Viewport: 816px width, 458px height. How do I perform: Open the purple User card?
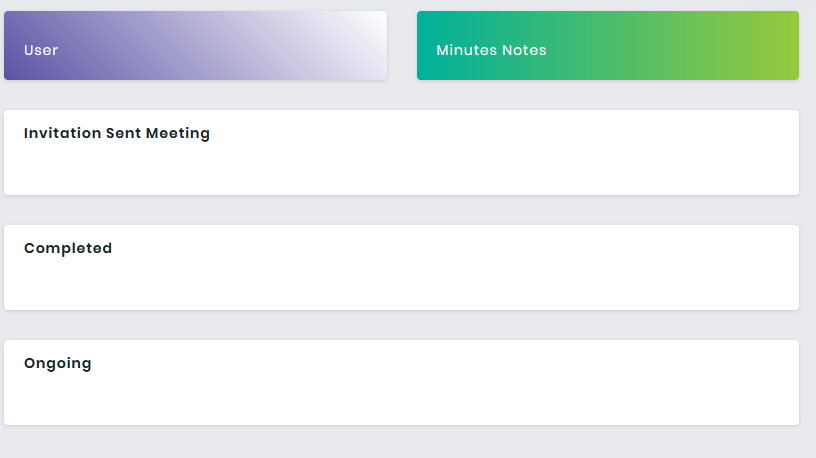click(195, 46)
